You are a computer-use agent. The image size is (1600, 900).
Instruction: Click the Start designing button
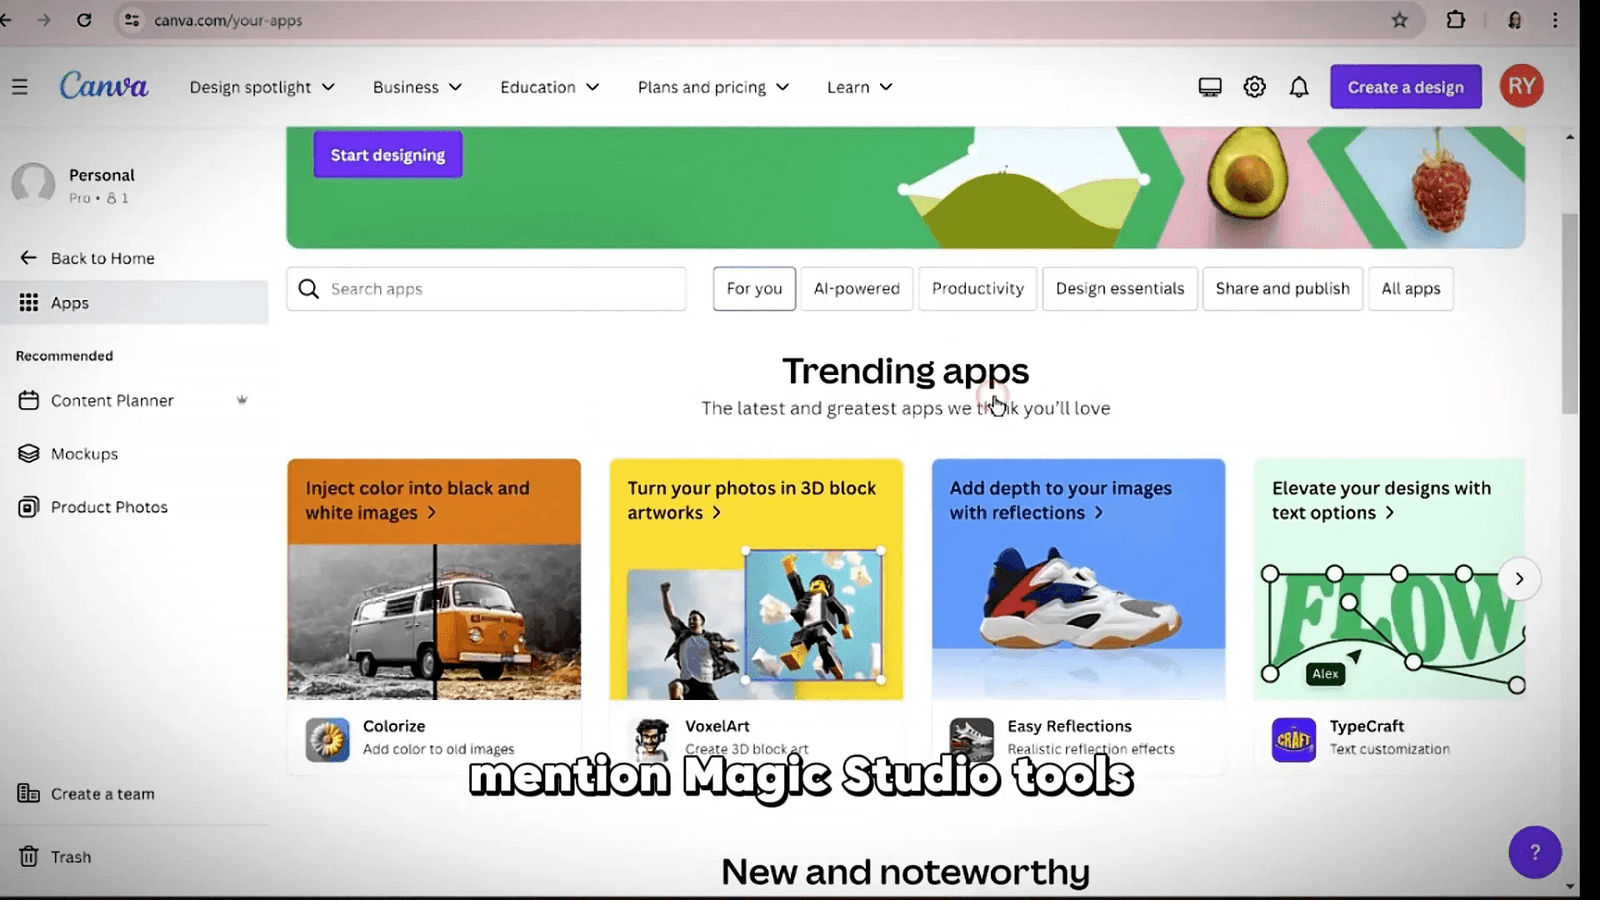click(388, 155)
